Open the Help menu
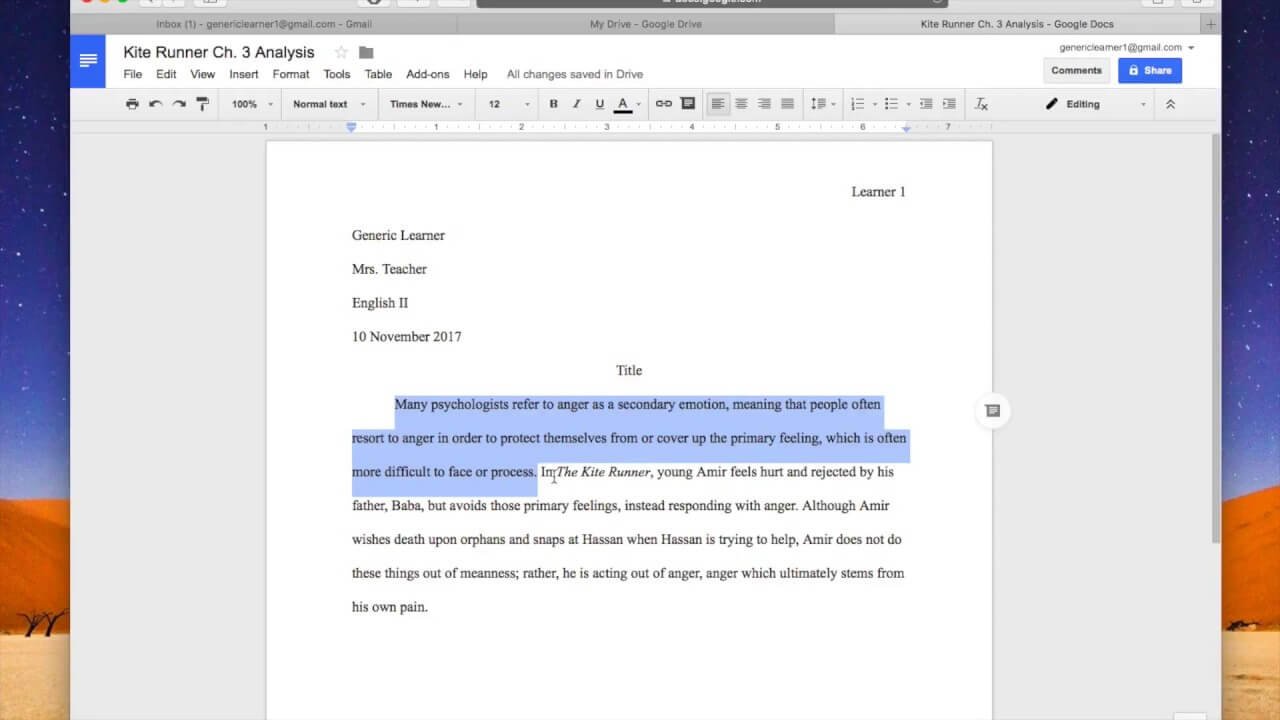Viewport: 1280px width, 720px height. point(476,74)
